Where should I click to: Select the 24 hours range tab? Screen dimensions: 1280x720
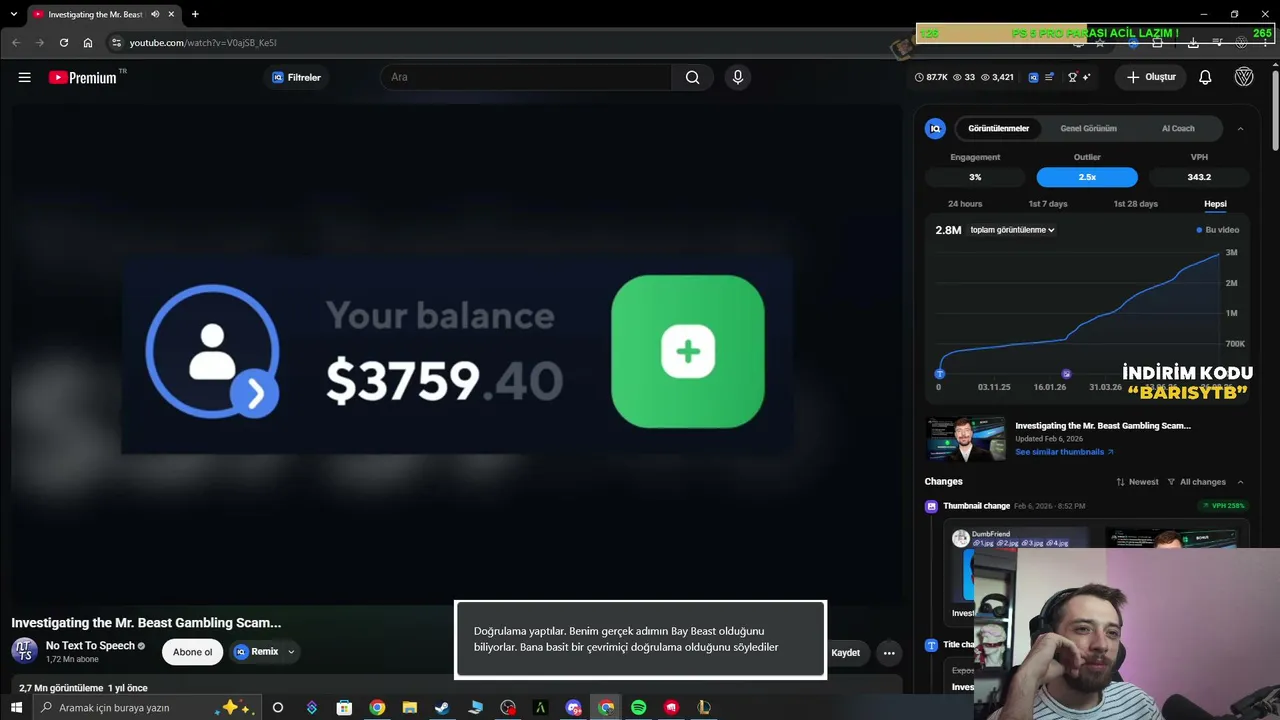[965, 204]
